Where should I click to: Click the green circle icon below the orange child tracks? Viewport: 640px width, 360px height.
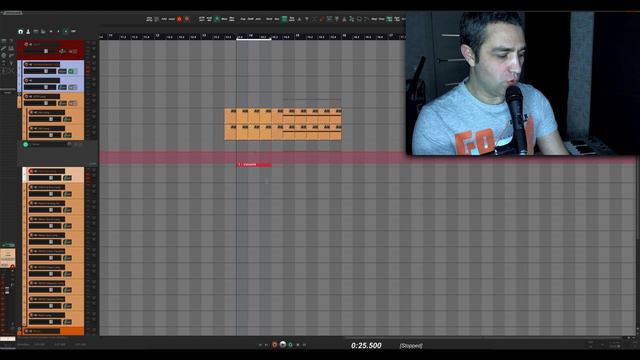[26, 144]
